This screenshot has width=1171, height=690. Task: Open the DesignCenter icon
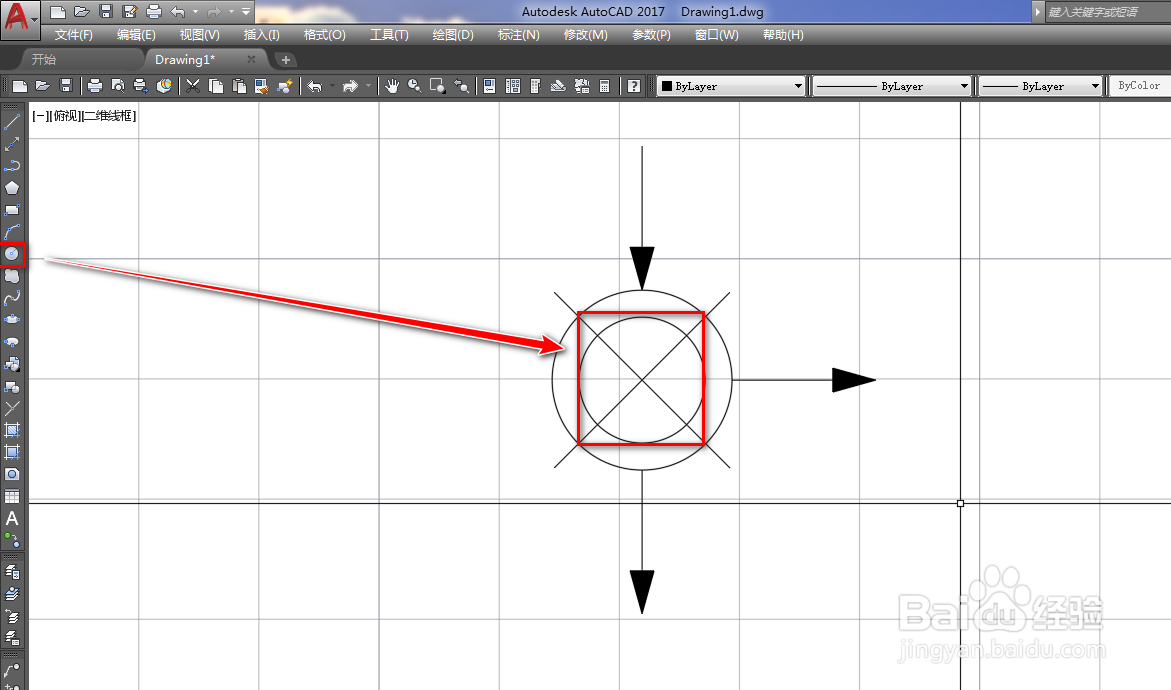tap(512, 86)
